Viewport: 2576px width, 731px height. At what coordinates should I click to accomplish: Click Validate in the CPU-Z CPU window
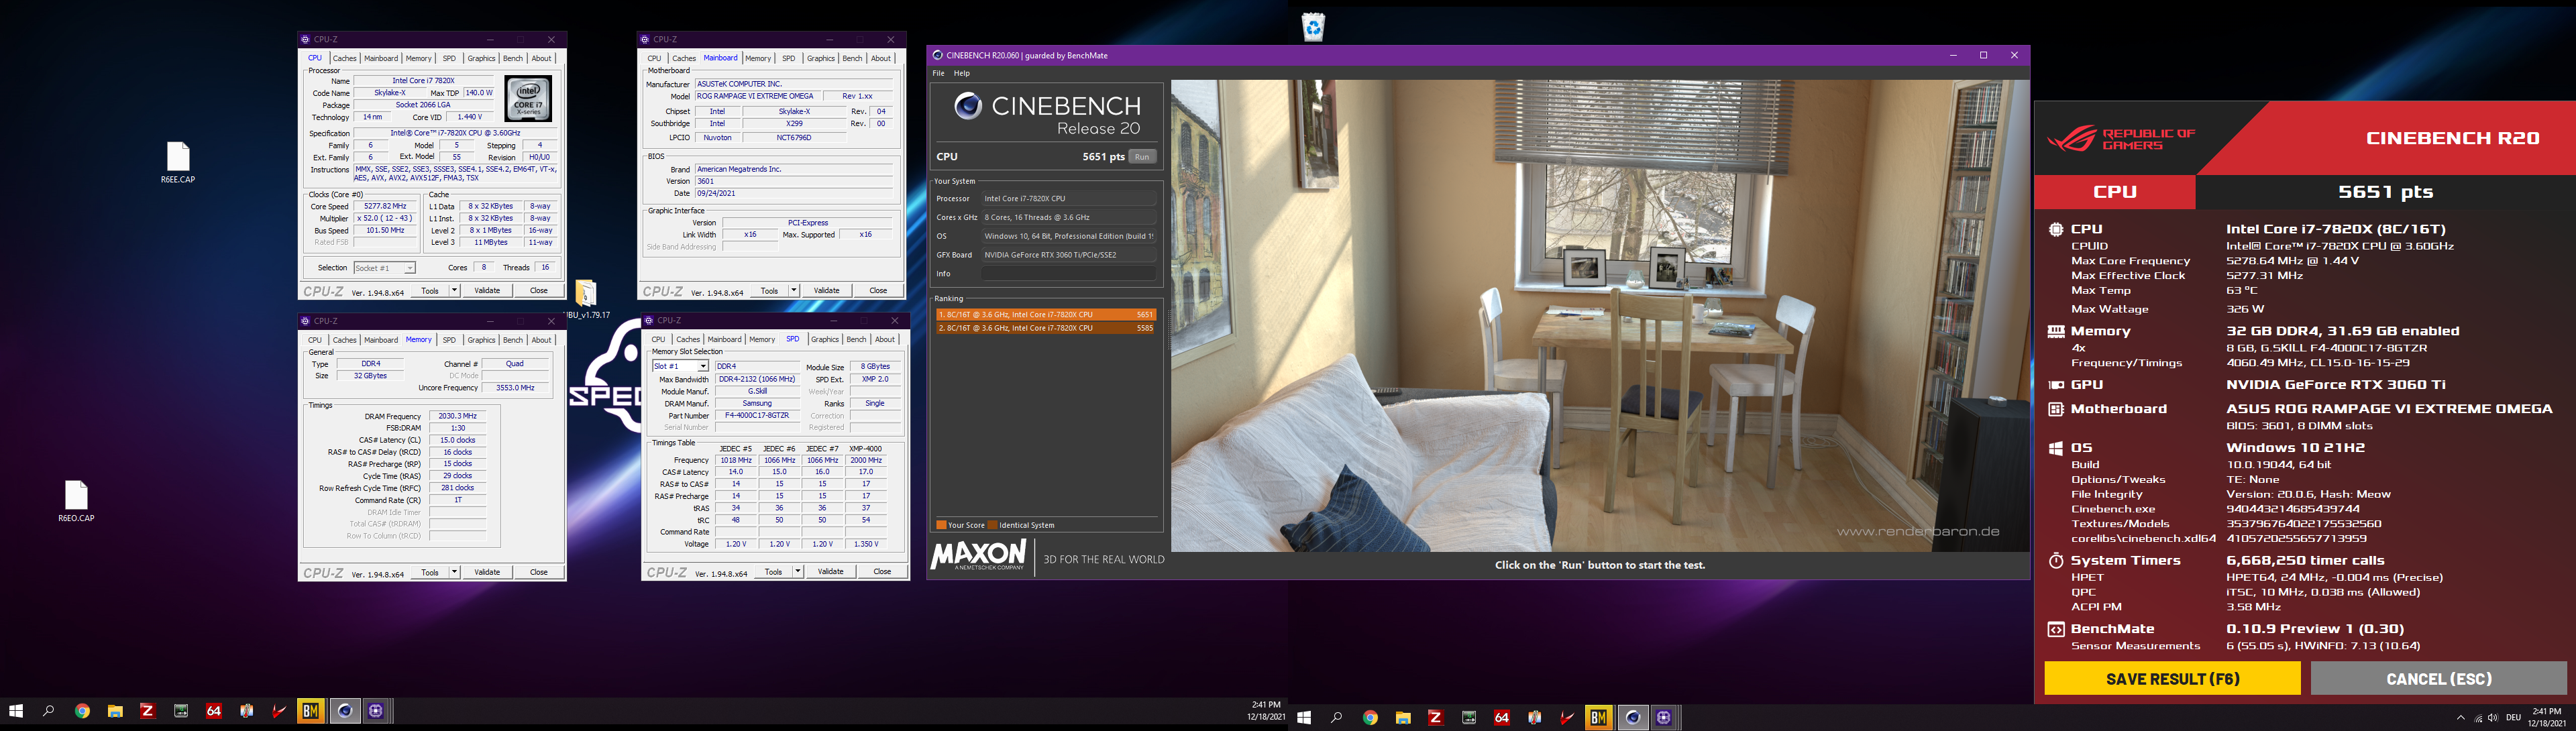[x=487, y=291]
